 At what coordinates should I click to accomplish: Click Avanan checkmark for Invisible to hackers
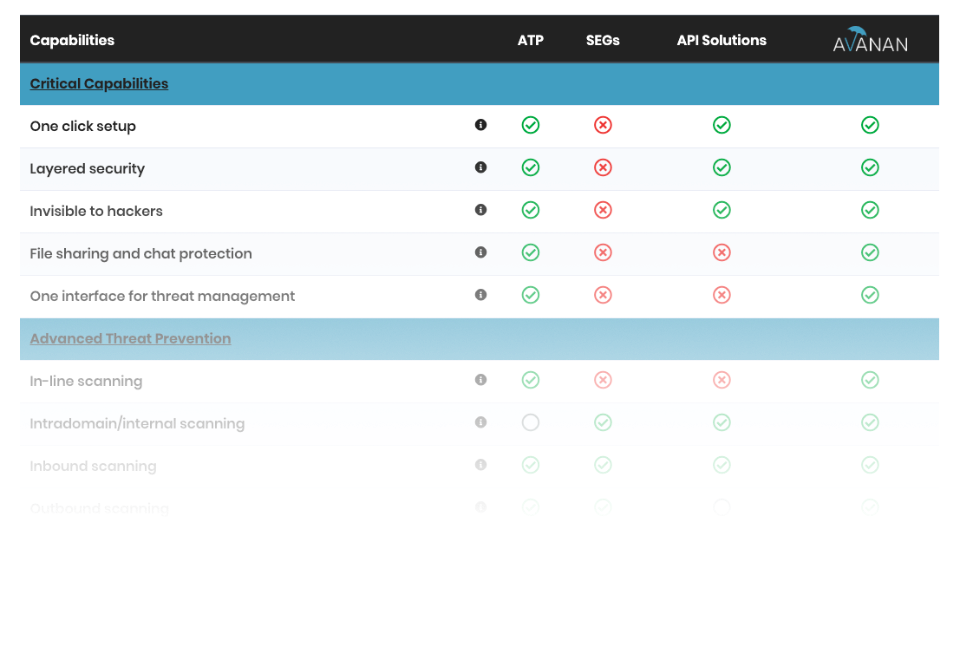[x=870, y=210]
